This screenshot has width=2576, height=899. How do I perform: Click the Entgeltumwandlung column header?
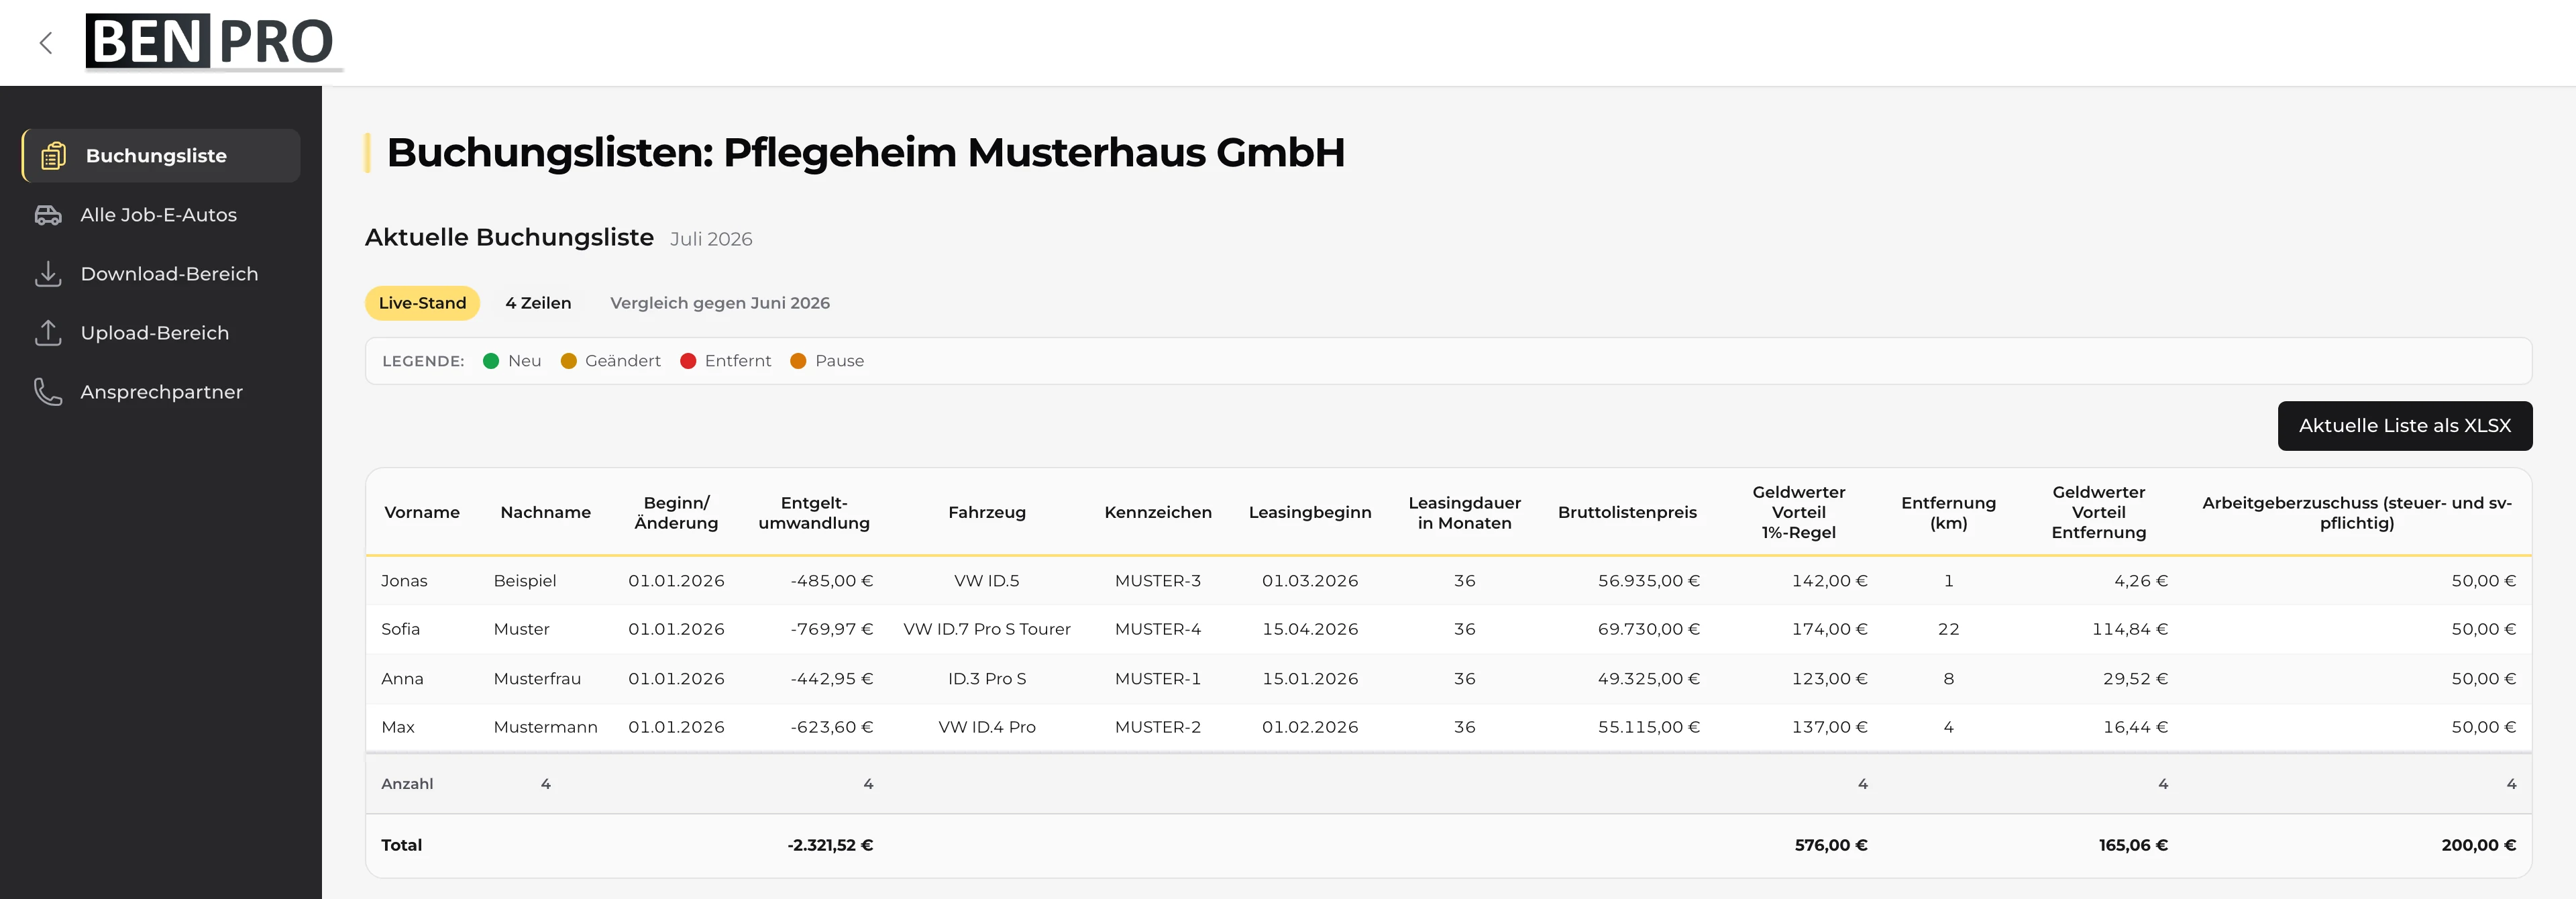(814, 512)
